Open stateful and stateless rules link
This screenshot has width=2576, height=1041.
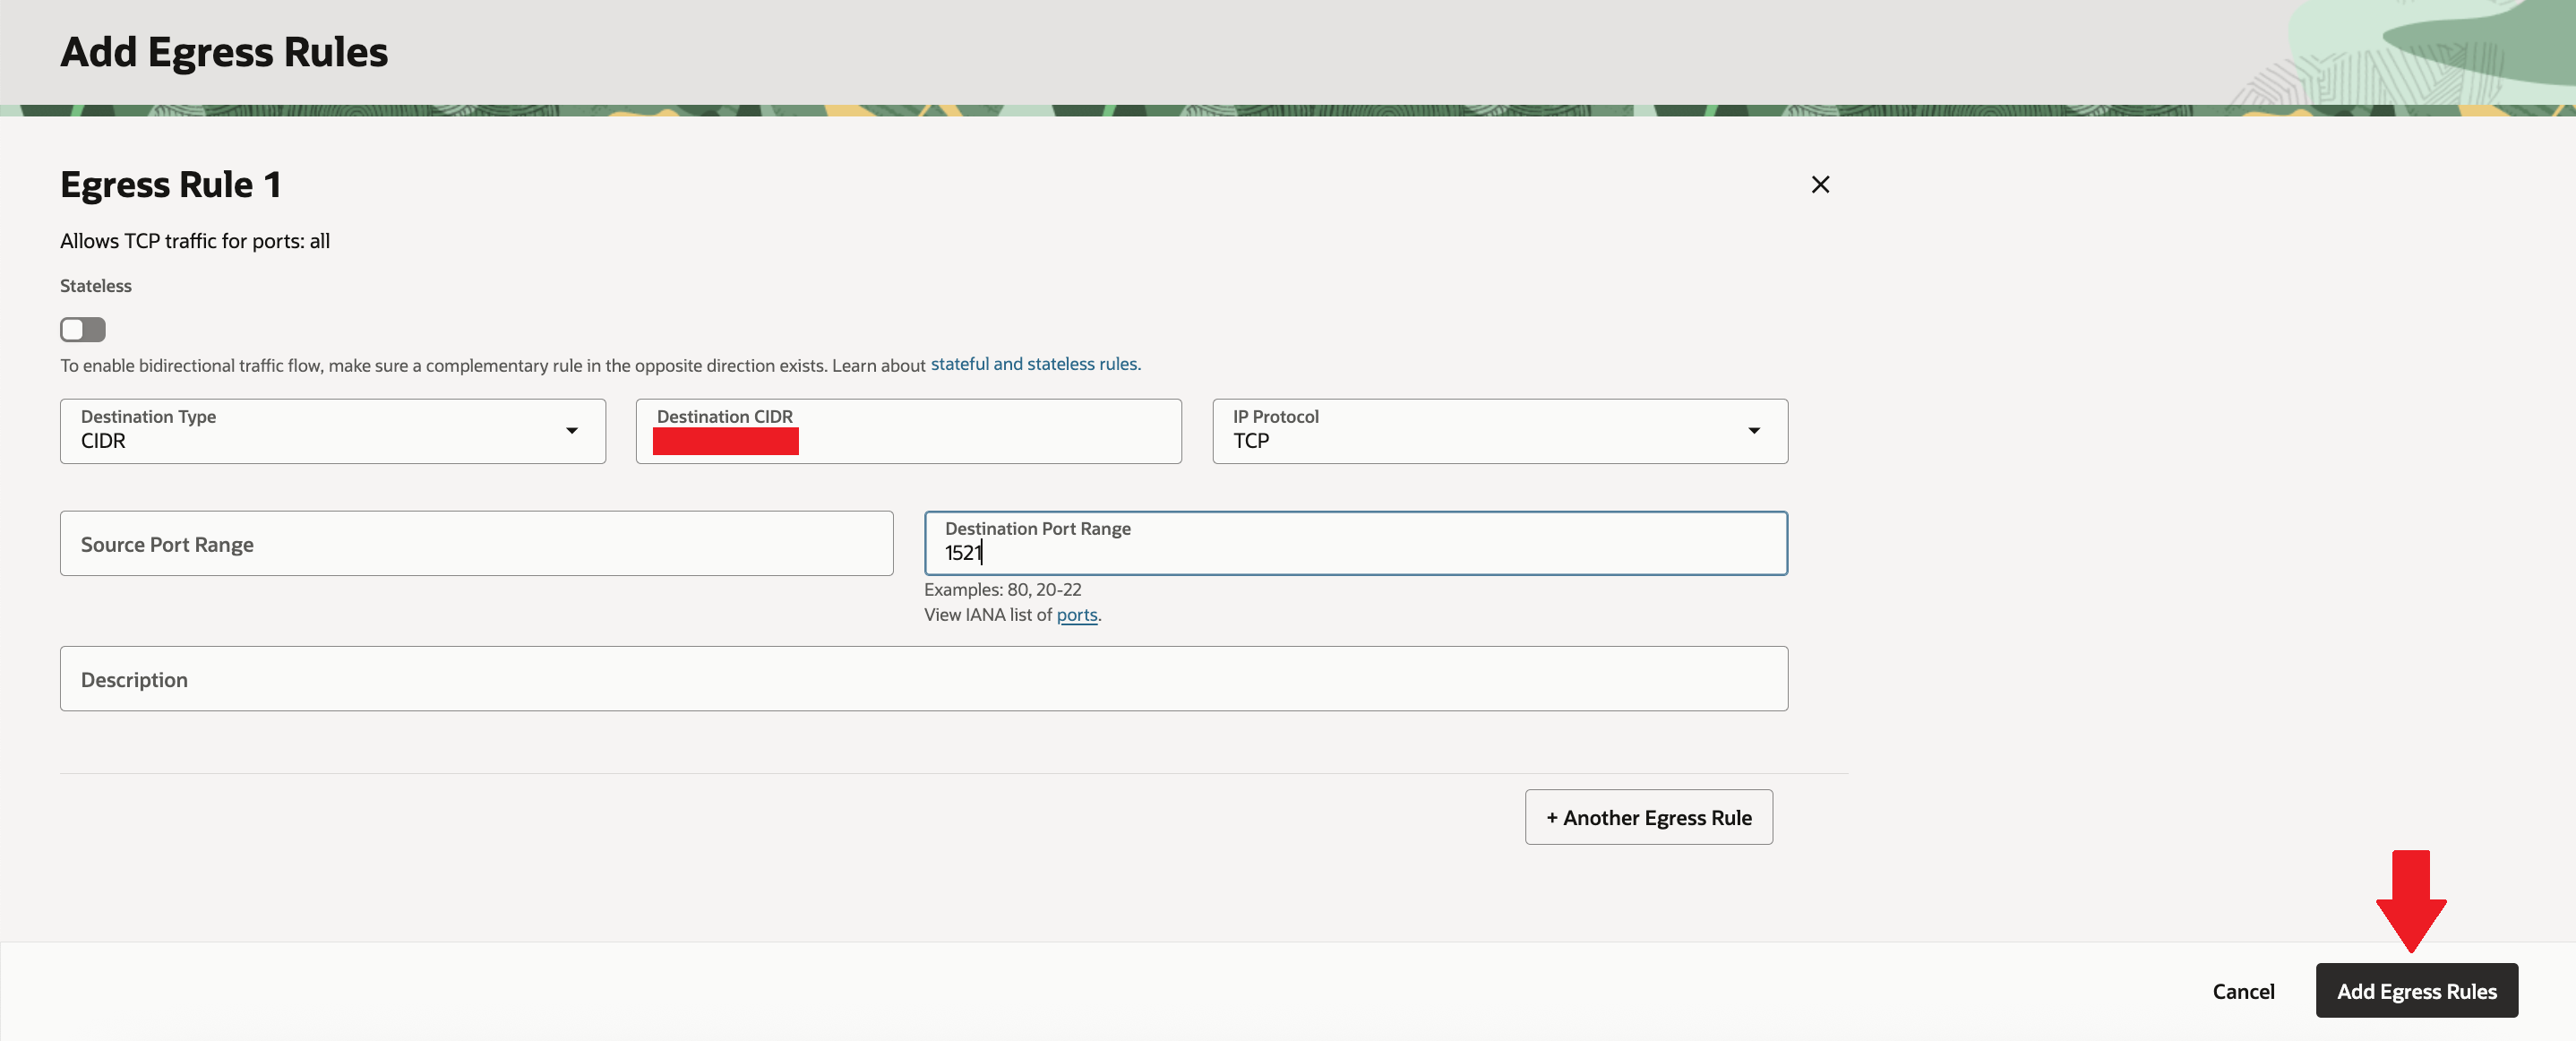coord(1035,364)
